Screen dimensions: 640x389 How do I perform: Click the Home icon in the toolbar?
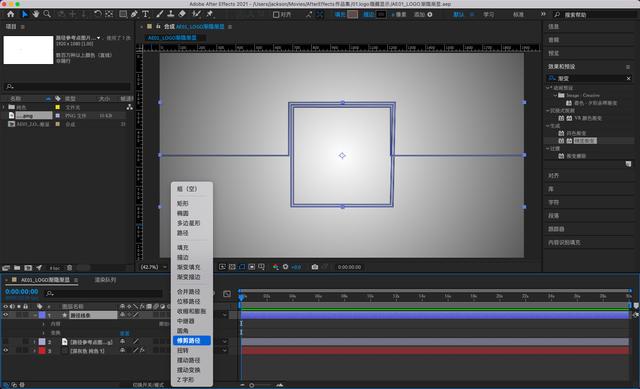[11, 14]
